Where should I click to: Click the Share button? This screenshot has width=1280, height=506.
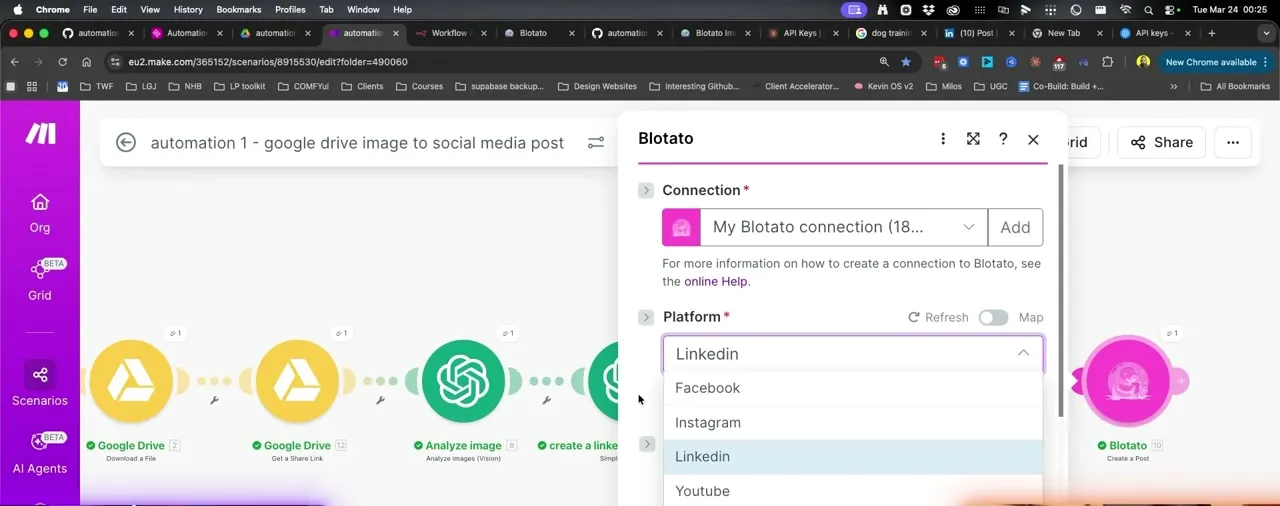[1161, 142]
